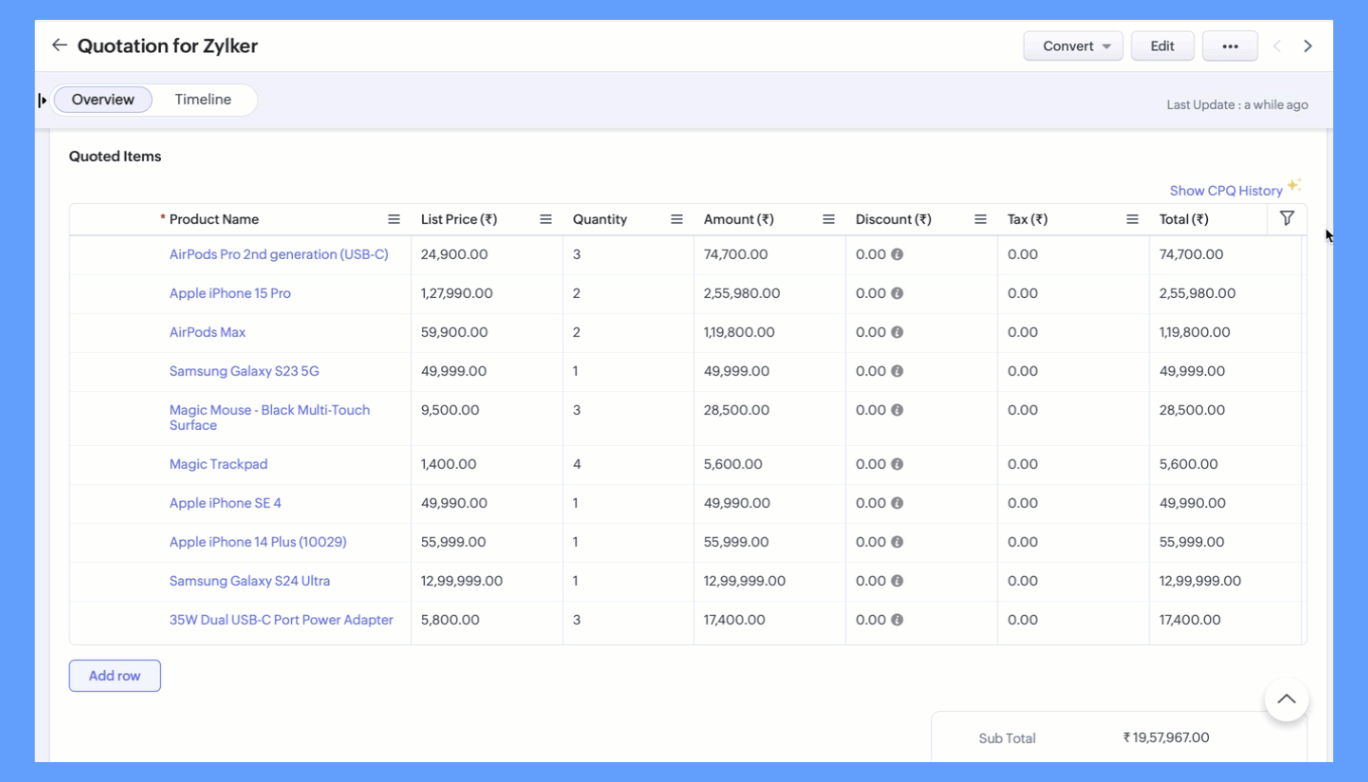Click the total 1,19,800.00 in Total column
Screen dimensions: 1368x782
pos(1195,332)
